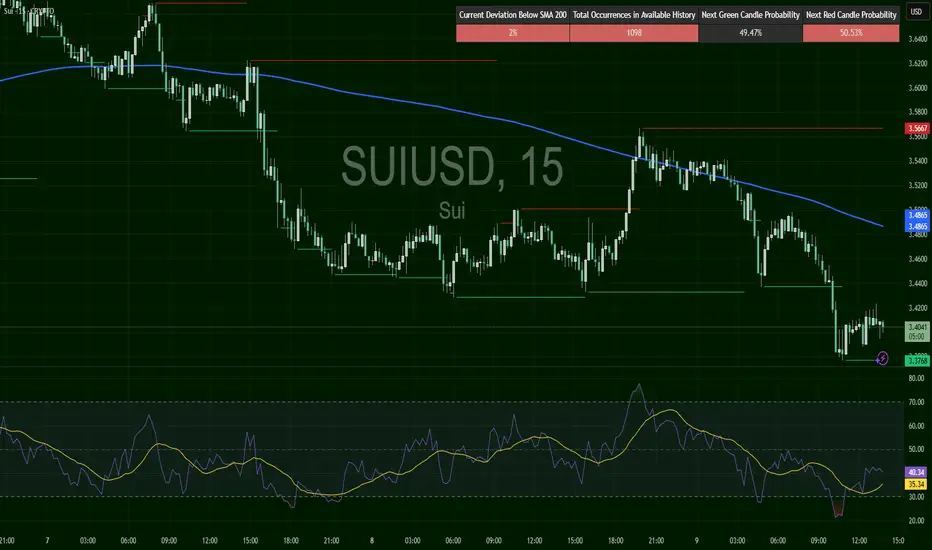This screenshot has width=932, height=550.
Task: Click the purple 40.34 RSI value label
Action: point(916,472)
